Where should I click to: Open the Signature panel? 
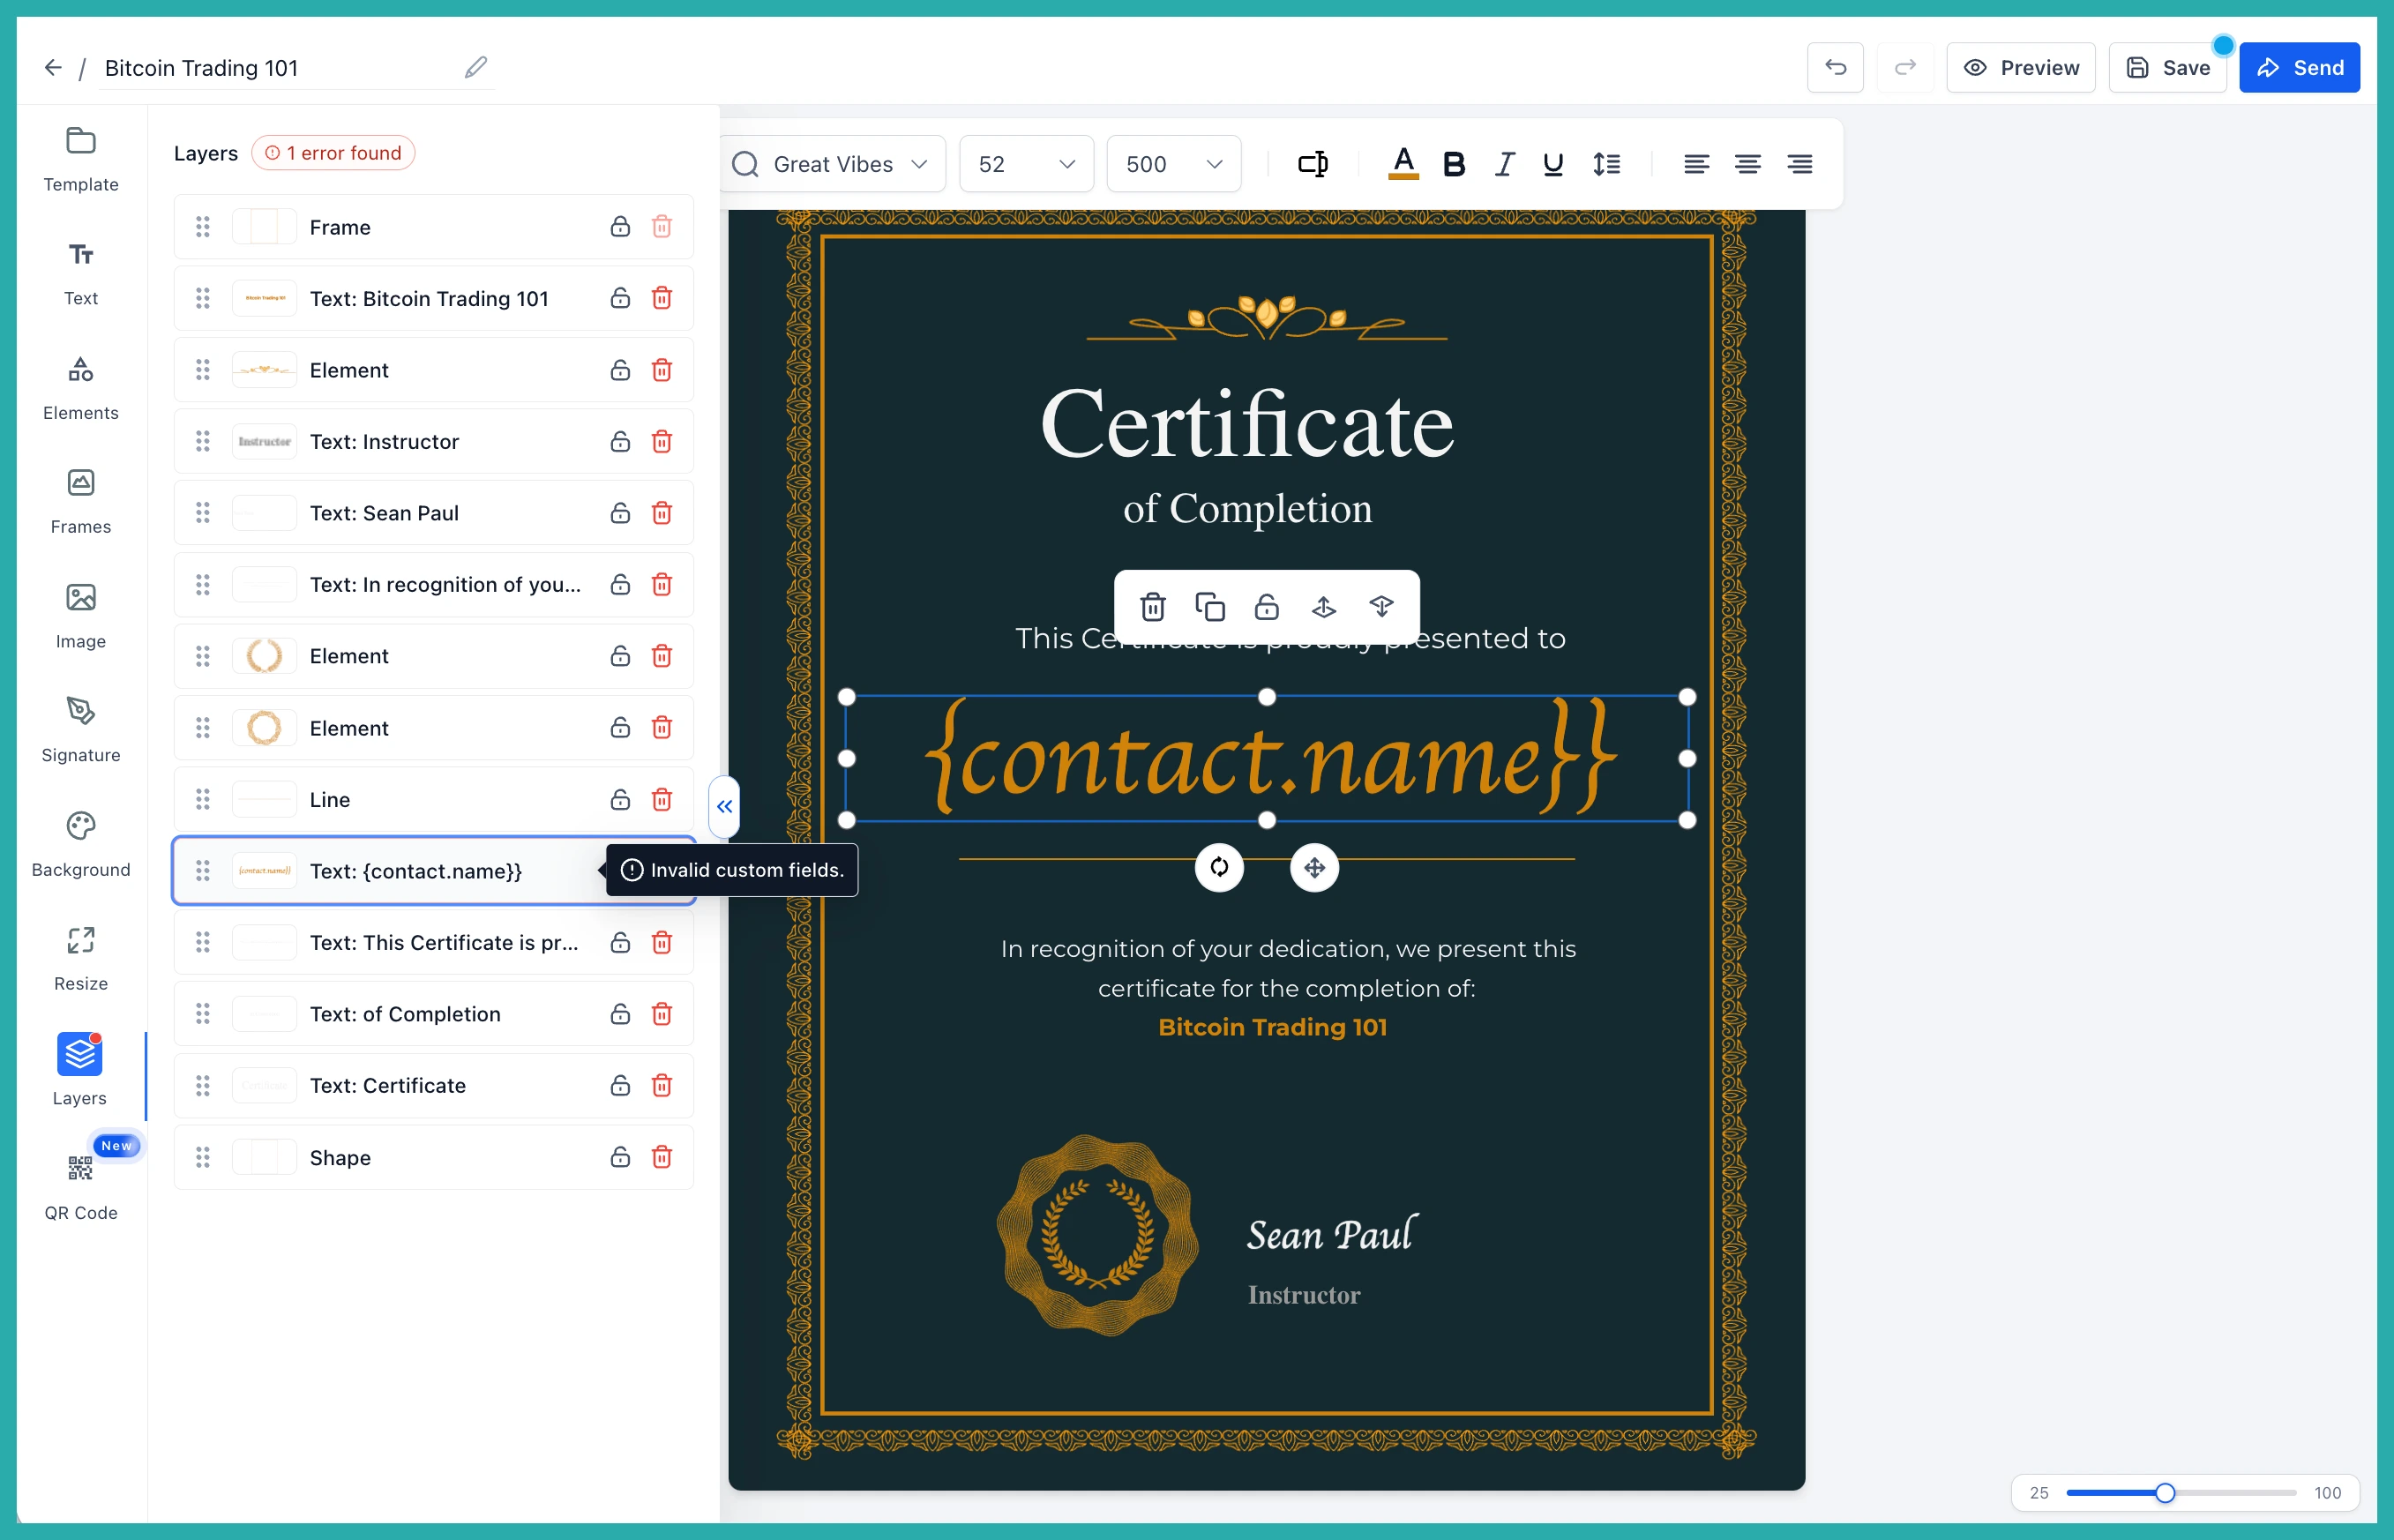[x=81, y=730]
